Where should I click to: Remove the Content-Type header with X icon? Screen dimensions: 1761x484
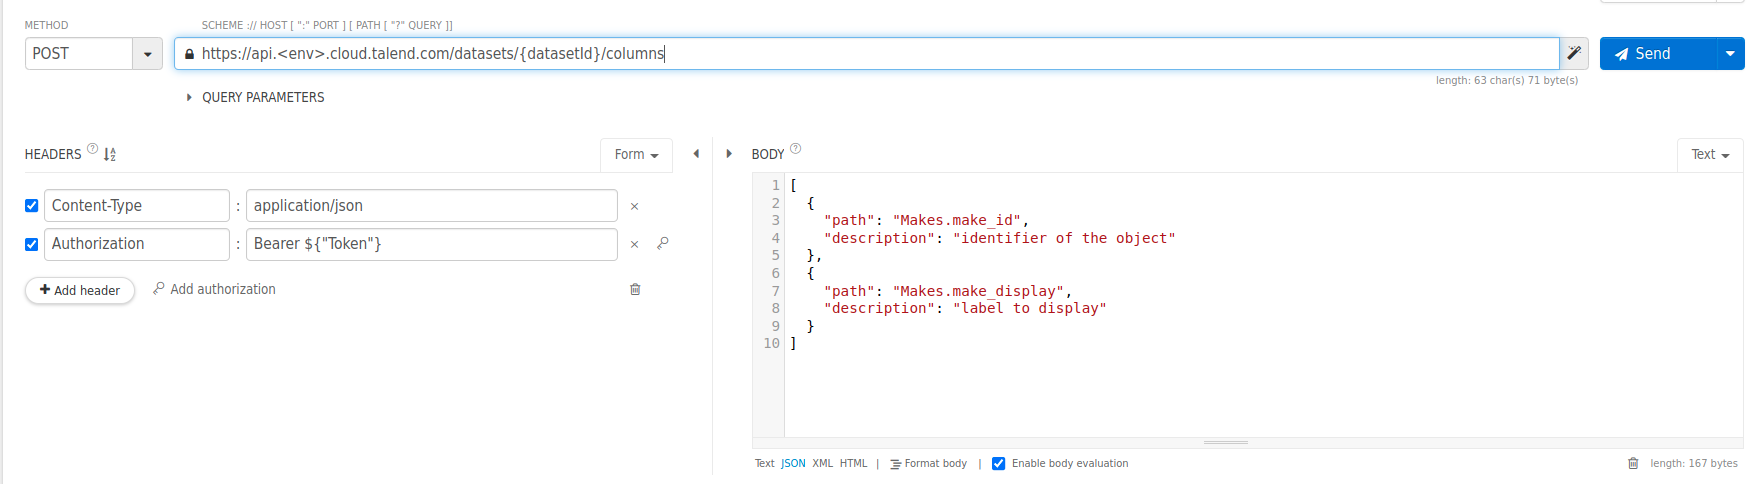(634, 207)
